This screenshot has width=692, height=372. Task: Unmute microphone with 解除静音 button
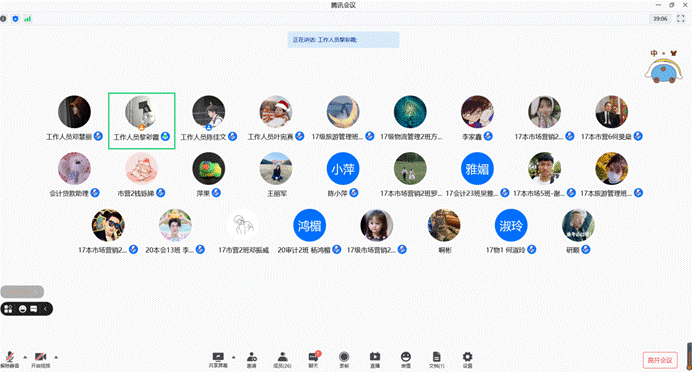tap(10, 359)
